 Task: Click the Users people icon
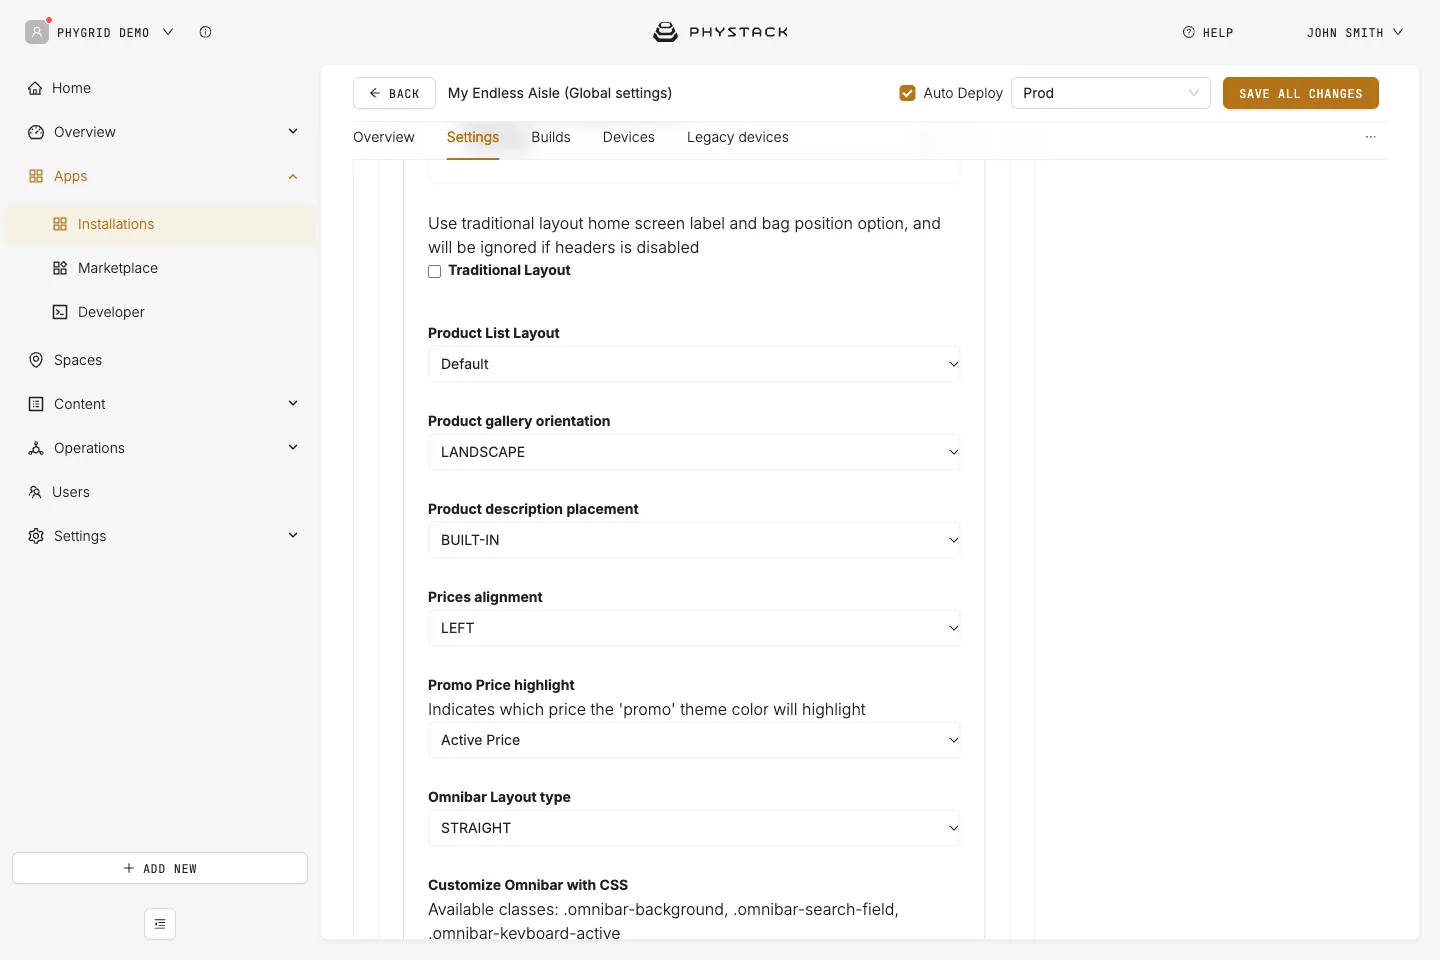coord(35,492)
